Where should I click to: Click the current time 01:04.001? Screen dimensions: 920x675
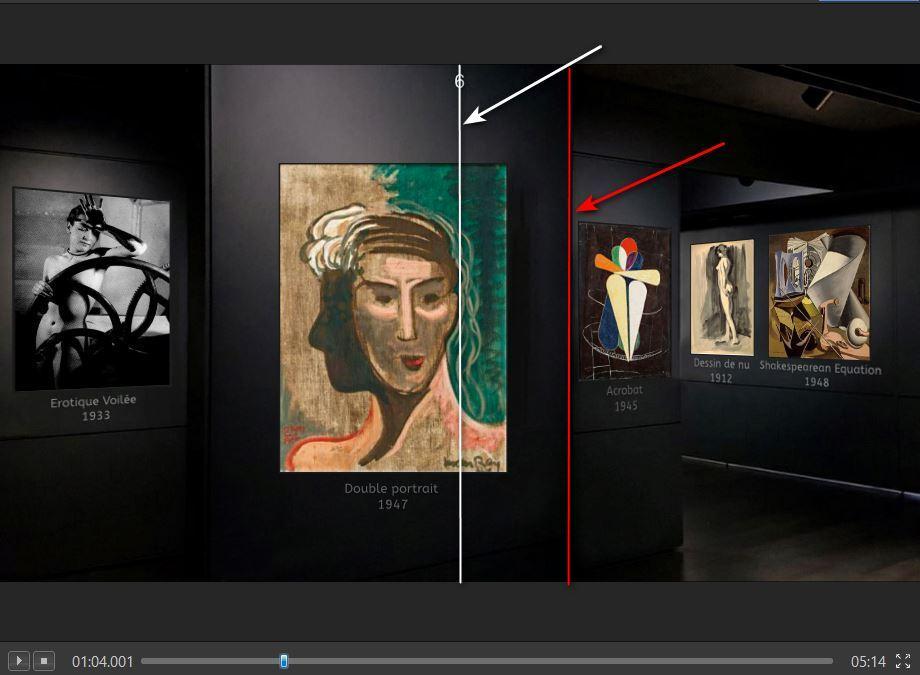tap(103, 662)
